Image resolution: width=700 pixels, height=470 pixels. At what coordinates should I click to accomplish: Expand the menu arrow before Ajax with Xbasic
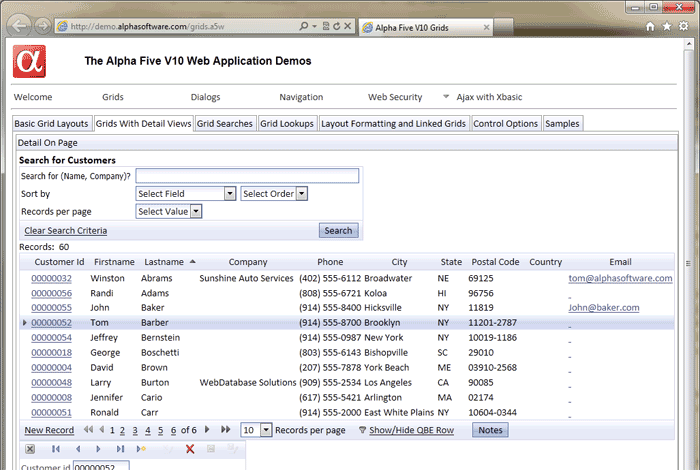pos(446,96)
